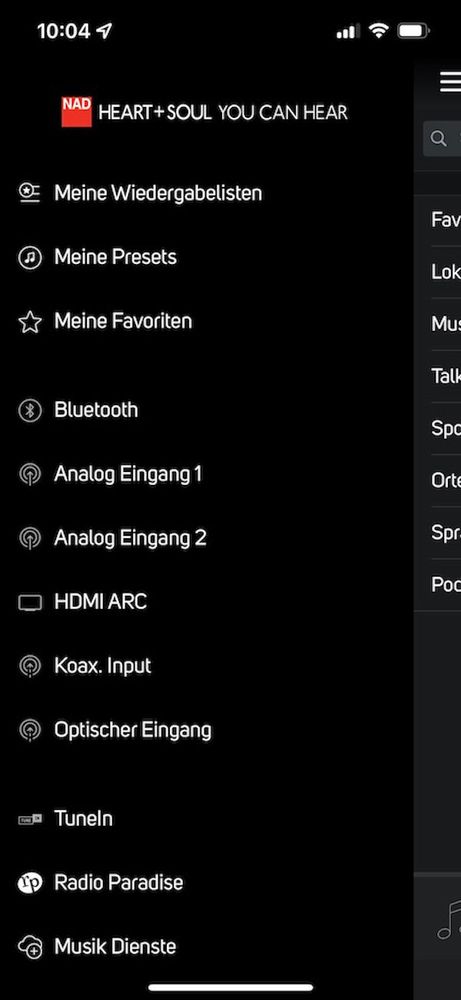Image resolution: width=461 pixels, height=1000 pixels.
Task: Tap the HDMI ARC television icon
Action: (29, 602)
